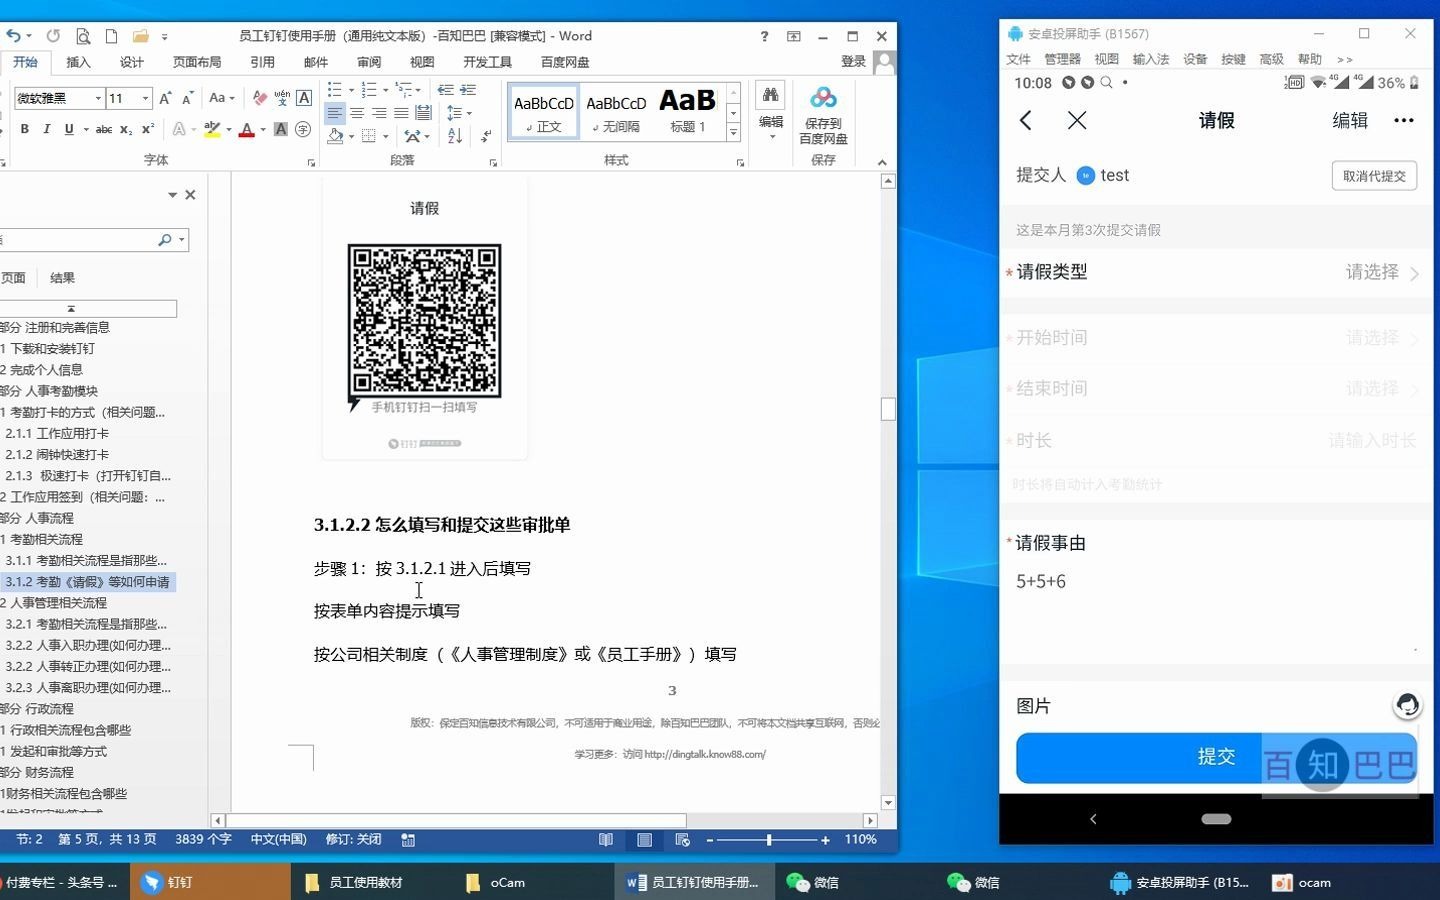The height and width of the screenshot is (900, 1440).
Task: Toggle Italic formatting in Word ribbon
Action: (46, 129)
